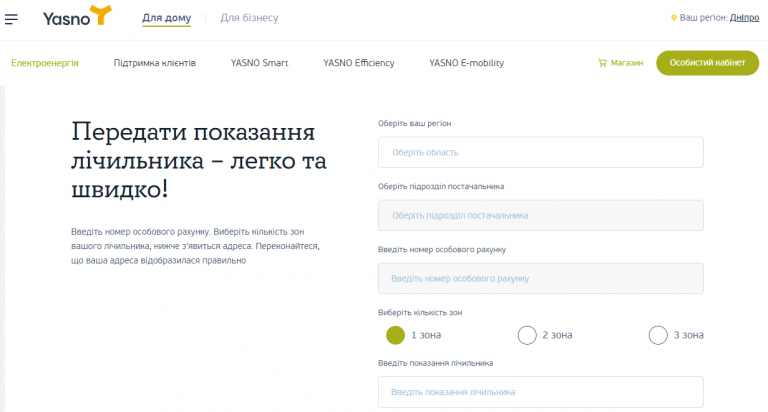Screen dimensions: 768x412
Task: Open the Електроенергія menu item
Action: pyautogui.click(x=45, y=63)
